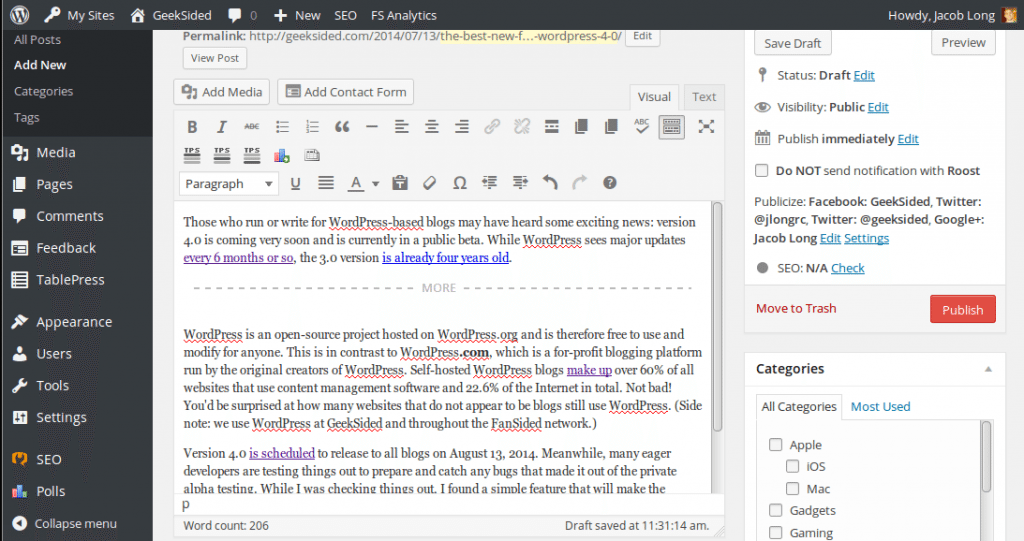Image resolution: width=1024 pixels, height=541 pixels.
Task: Click Edit next to Status: Draft
Action: coord(863,75)
